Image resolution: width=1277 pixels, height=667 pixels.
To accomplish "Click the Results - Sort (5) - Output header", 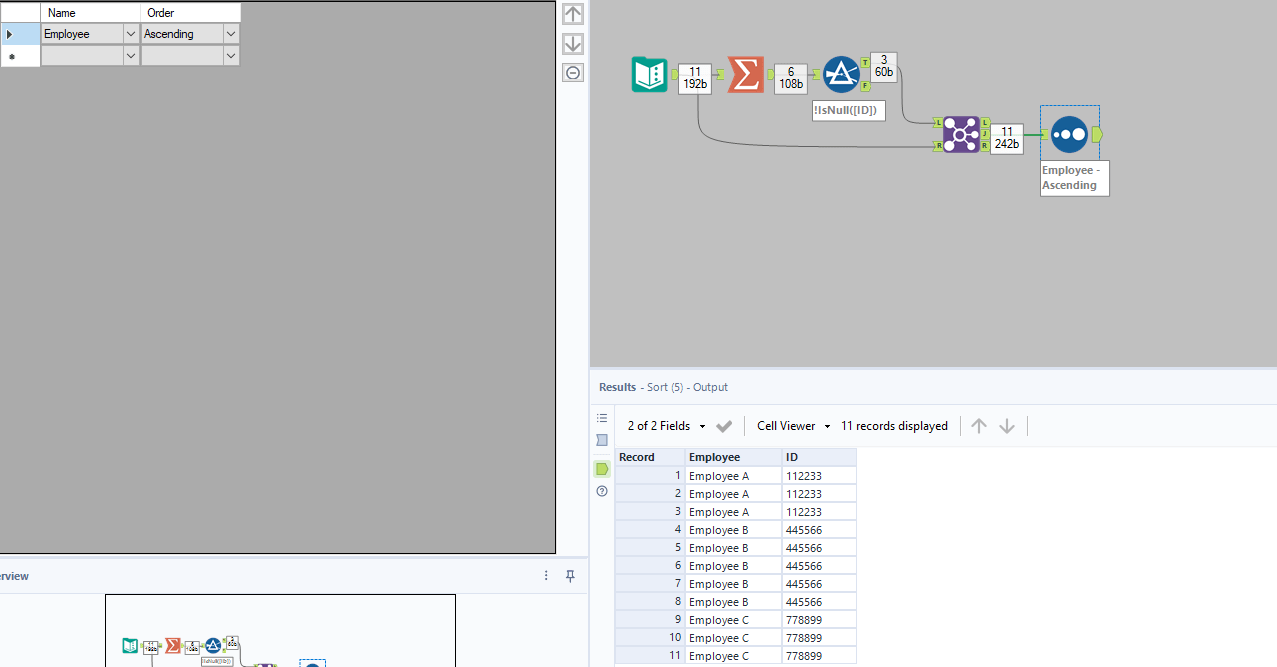I will tap(665, 387).
